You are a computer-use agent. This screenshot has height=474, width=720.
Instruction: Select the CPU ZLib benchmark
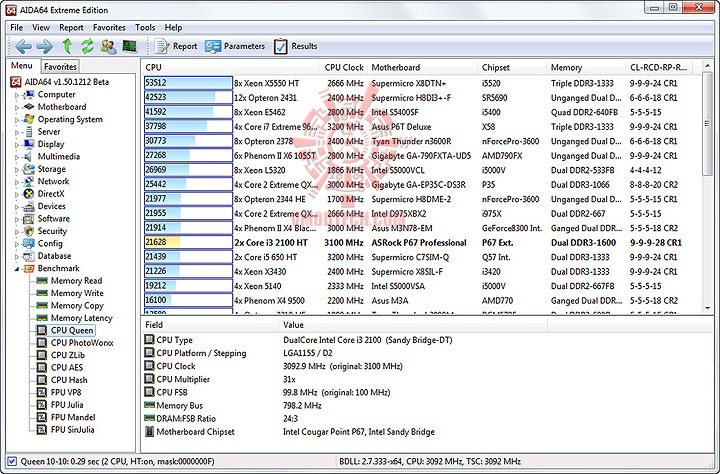pos(61,355)
